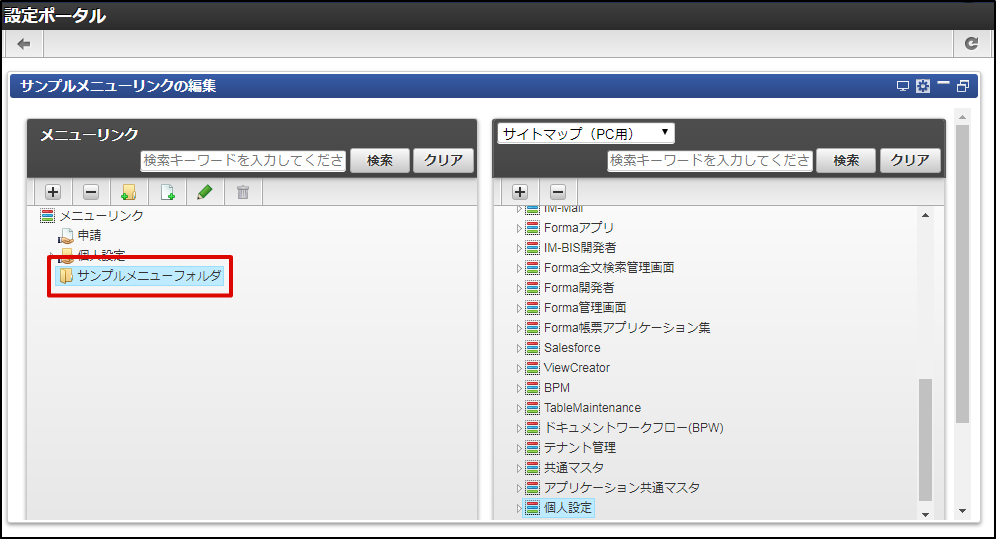Focus the sitemap search keyword field
This screenshot has width=996, height=539.
710,161
